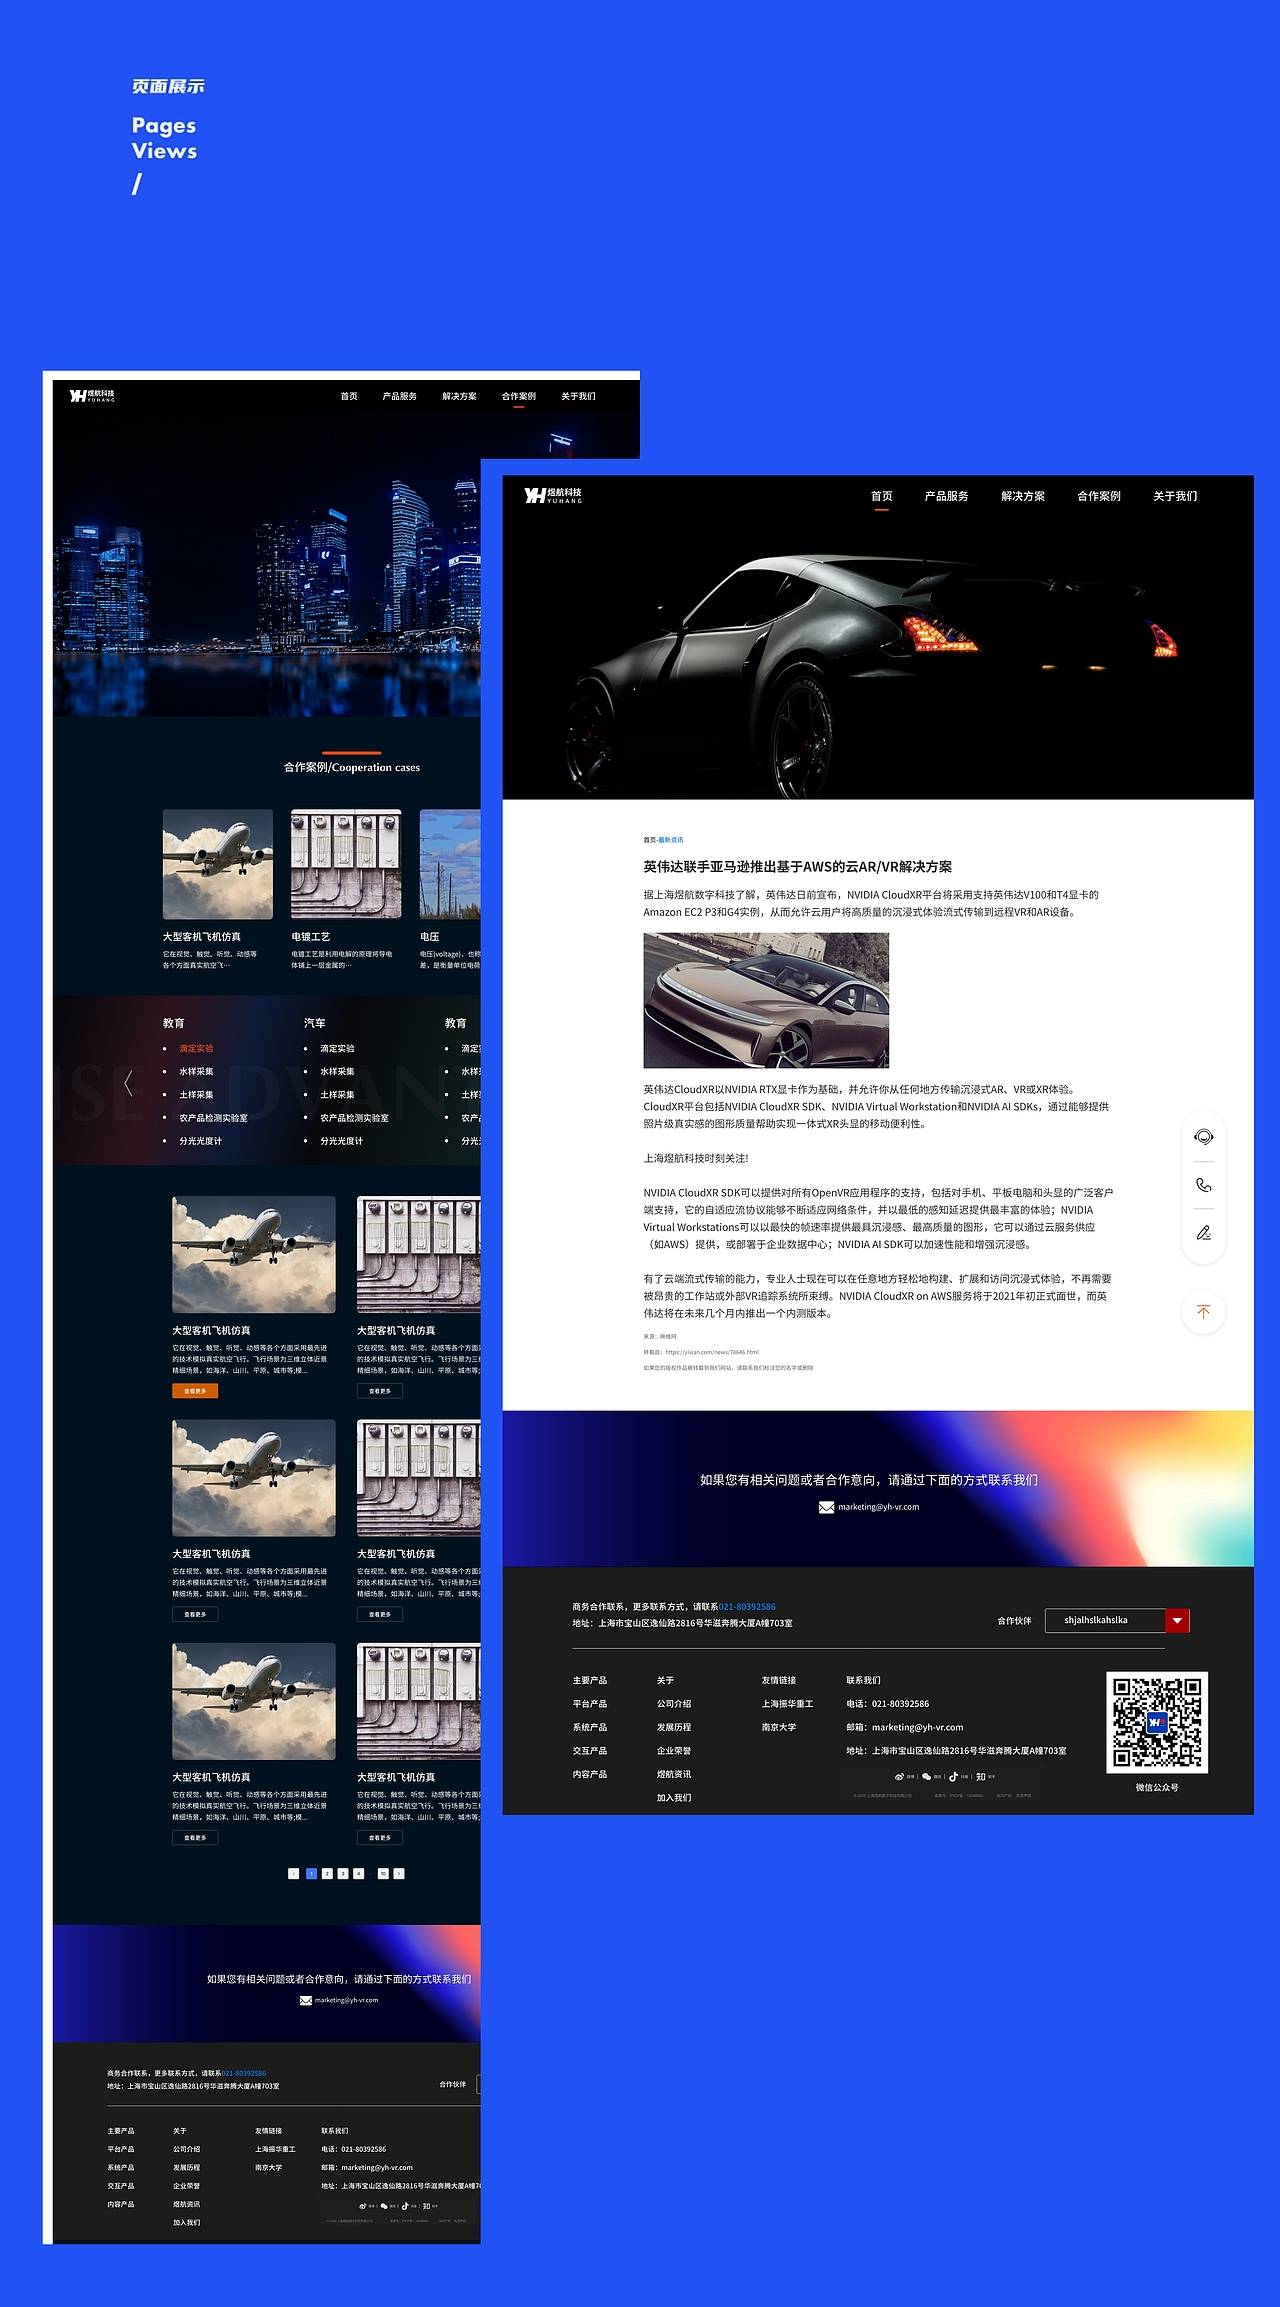Go to previous page in pagination
1280x2307 pixels.
[x=293, y=1873]
